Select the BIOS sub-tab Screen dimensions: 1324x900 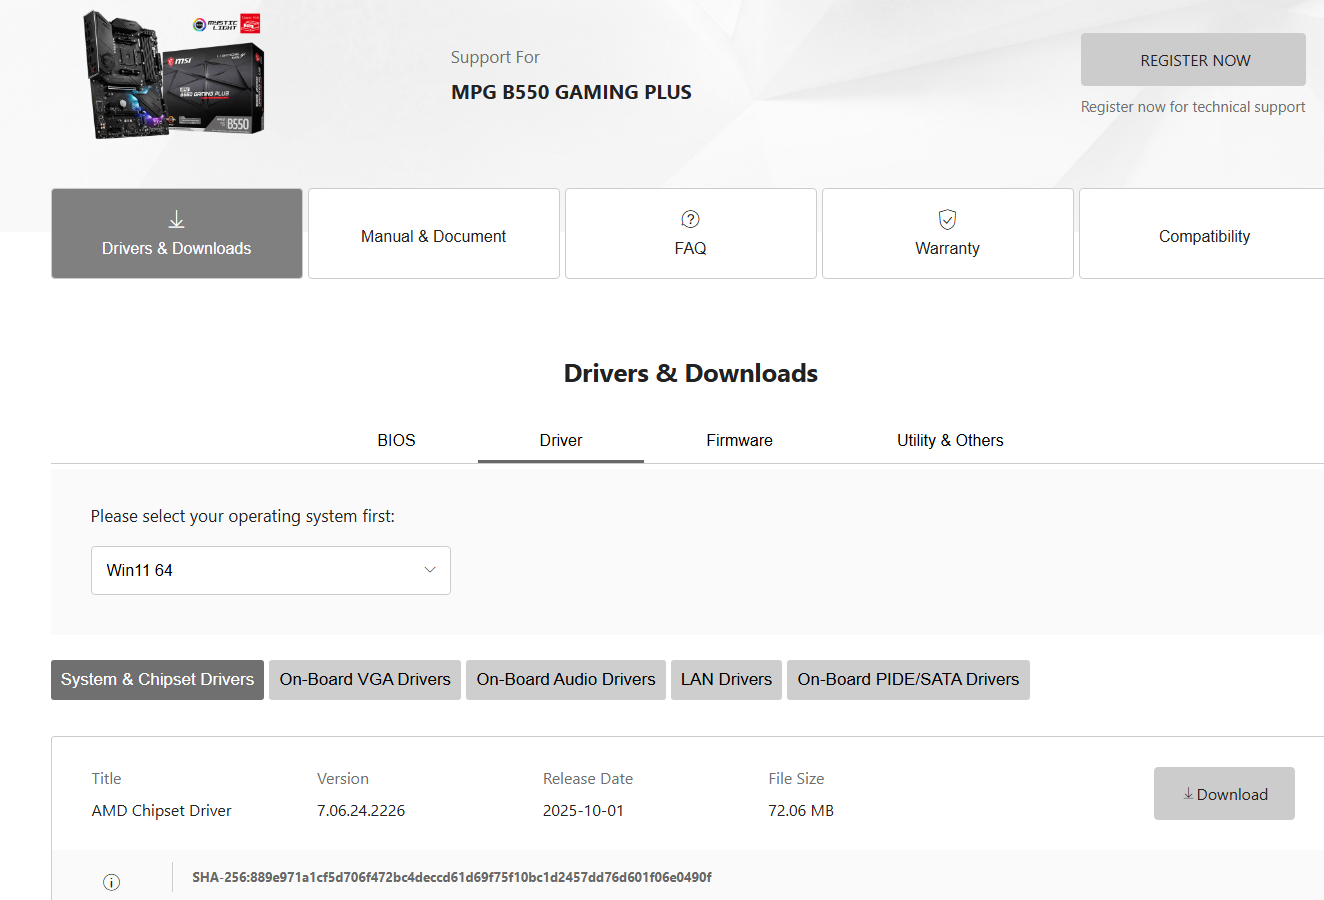coord(396,440)
